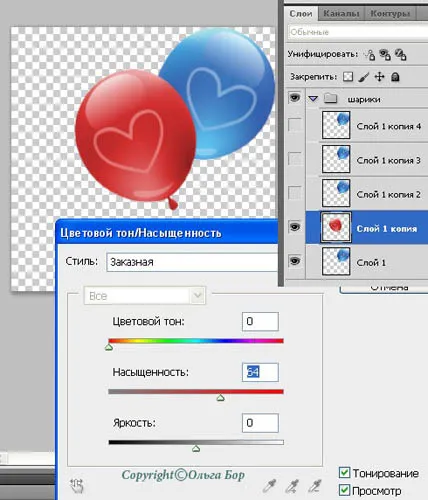
Task: Click the Яркость value input field
Action: pos(260,423)
